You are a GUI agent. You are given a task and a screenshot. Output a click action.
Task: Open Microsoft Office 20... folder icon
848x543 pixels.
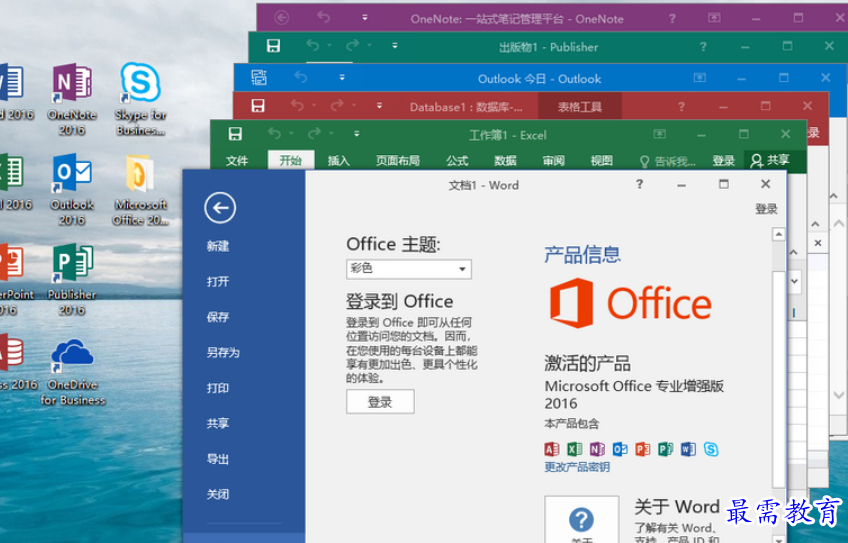click(x=140, y=189)
